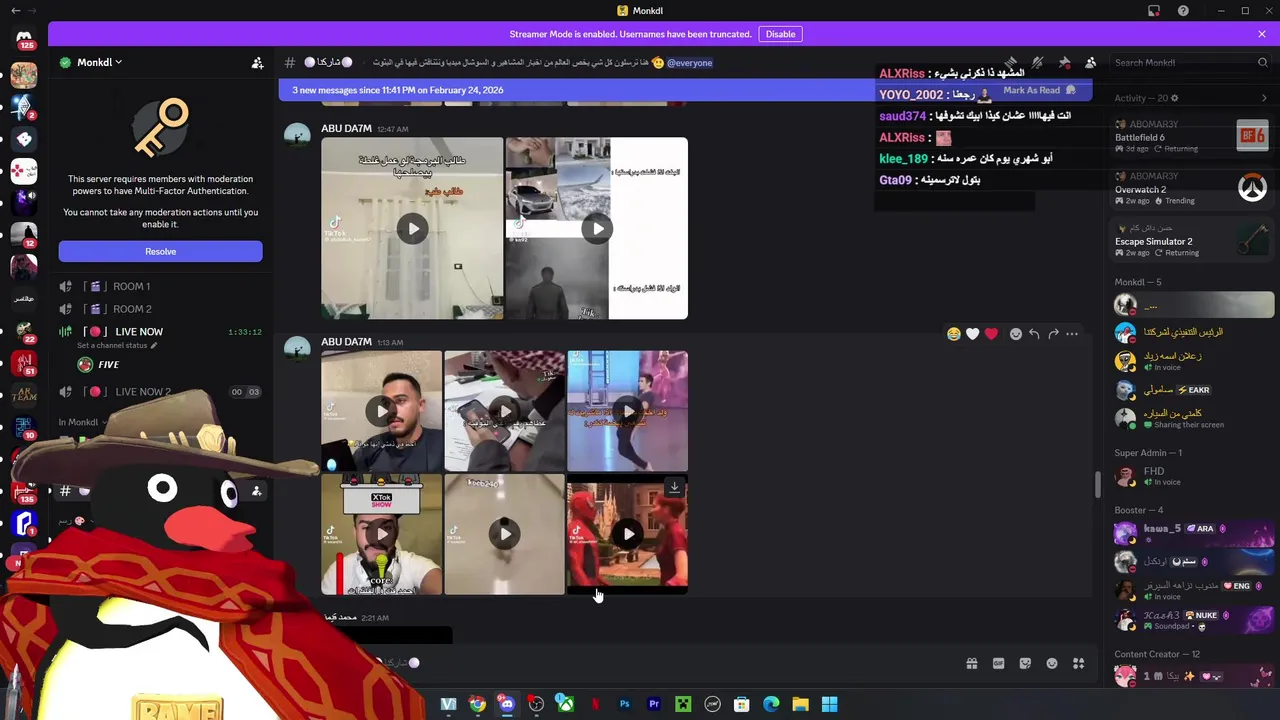The image size is (1280, 720).
Task: Play the white room TikTok video
Action: (x=413, y=229)
